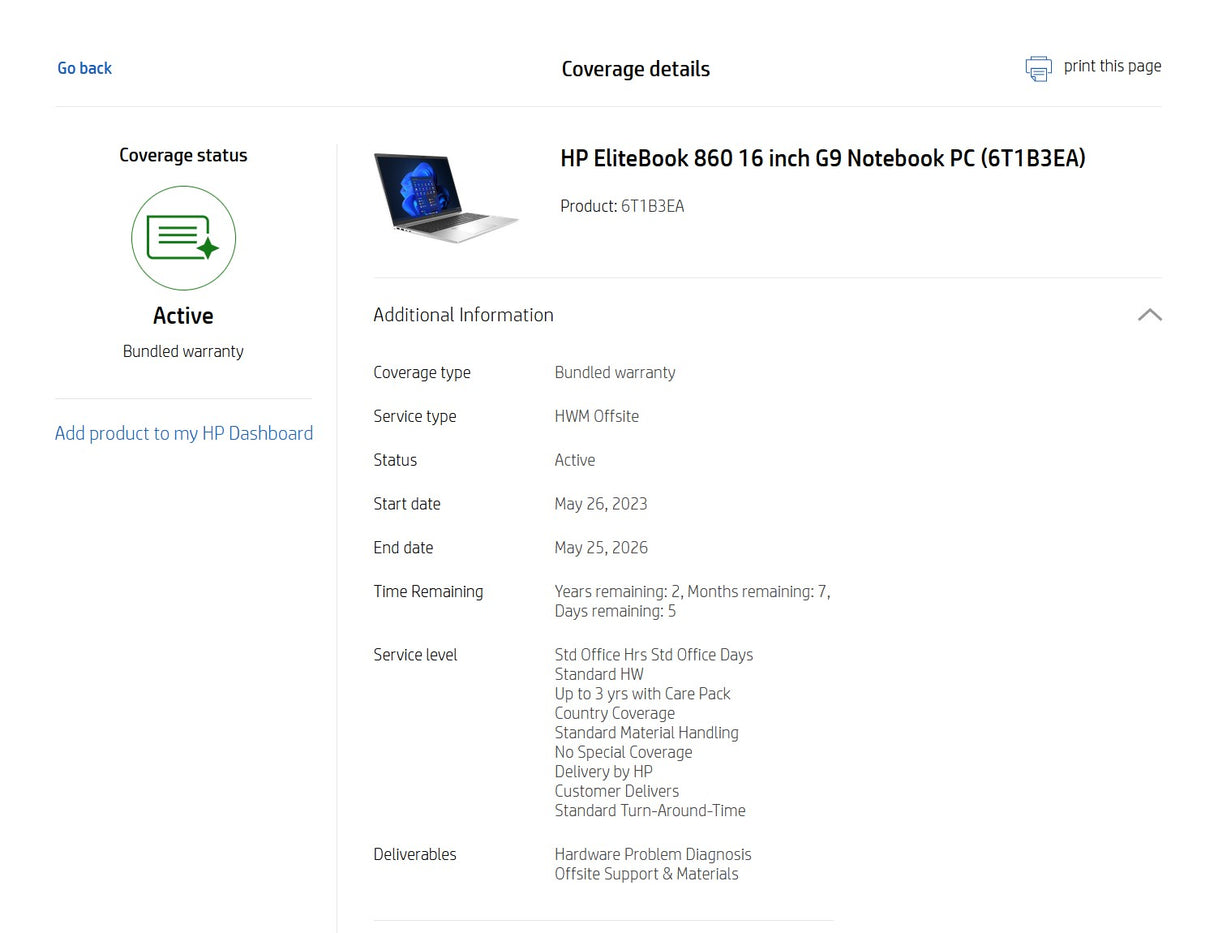
Task: Click 'Years remaining: 2, Months remaining: 7,' text
Action: [x=693, y=591]
